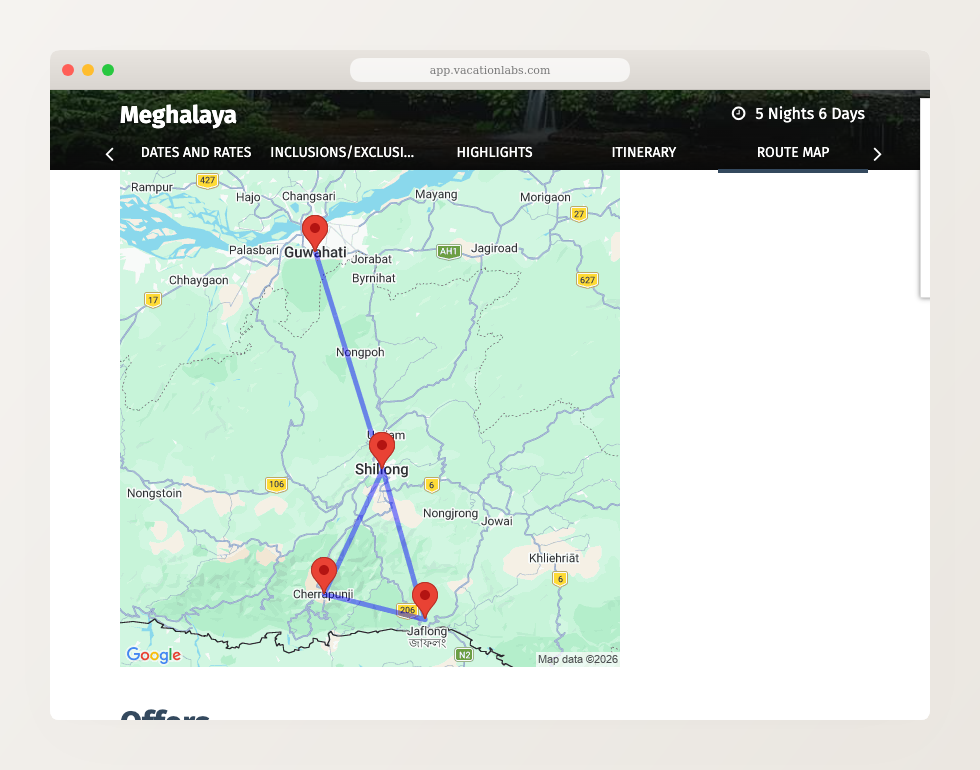980x770 pixels.
Task: Open the Itinerary tab
Action: coord(644,153)
